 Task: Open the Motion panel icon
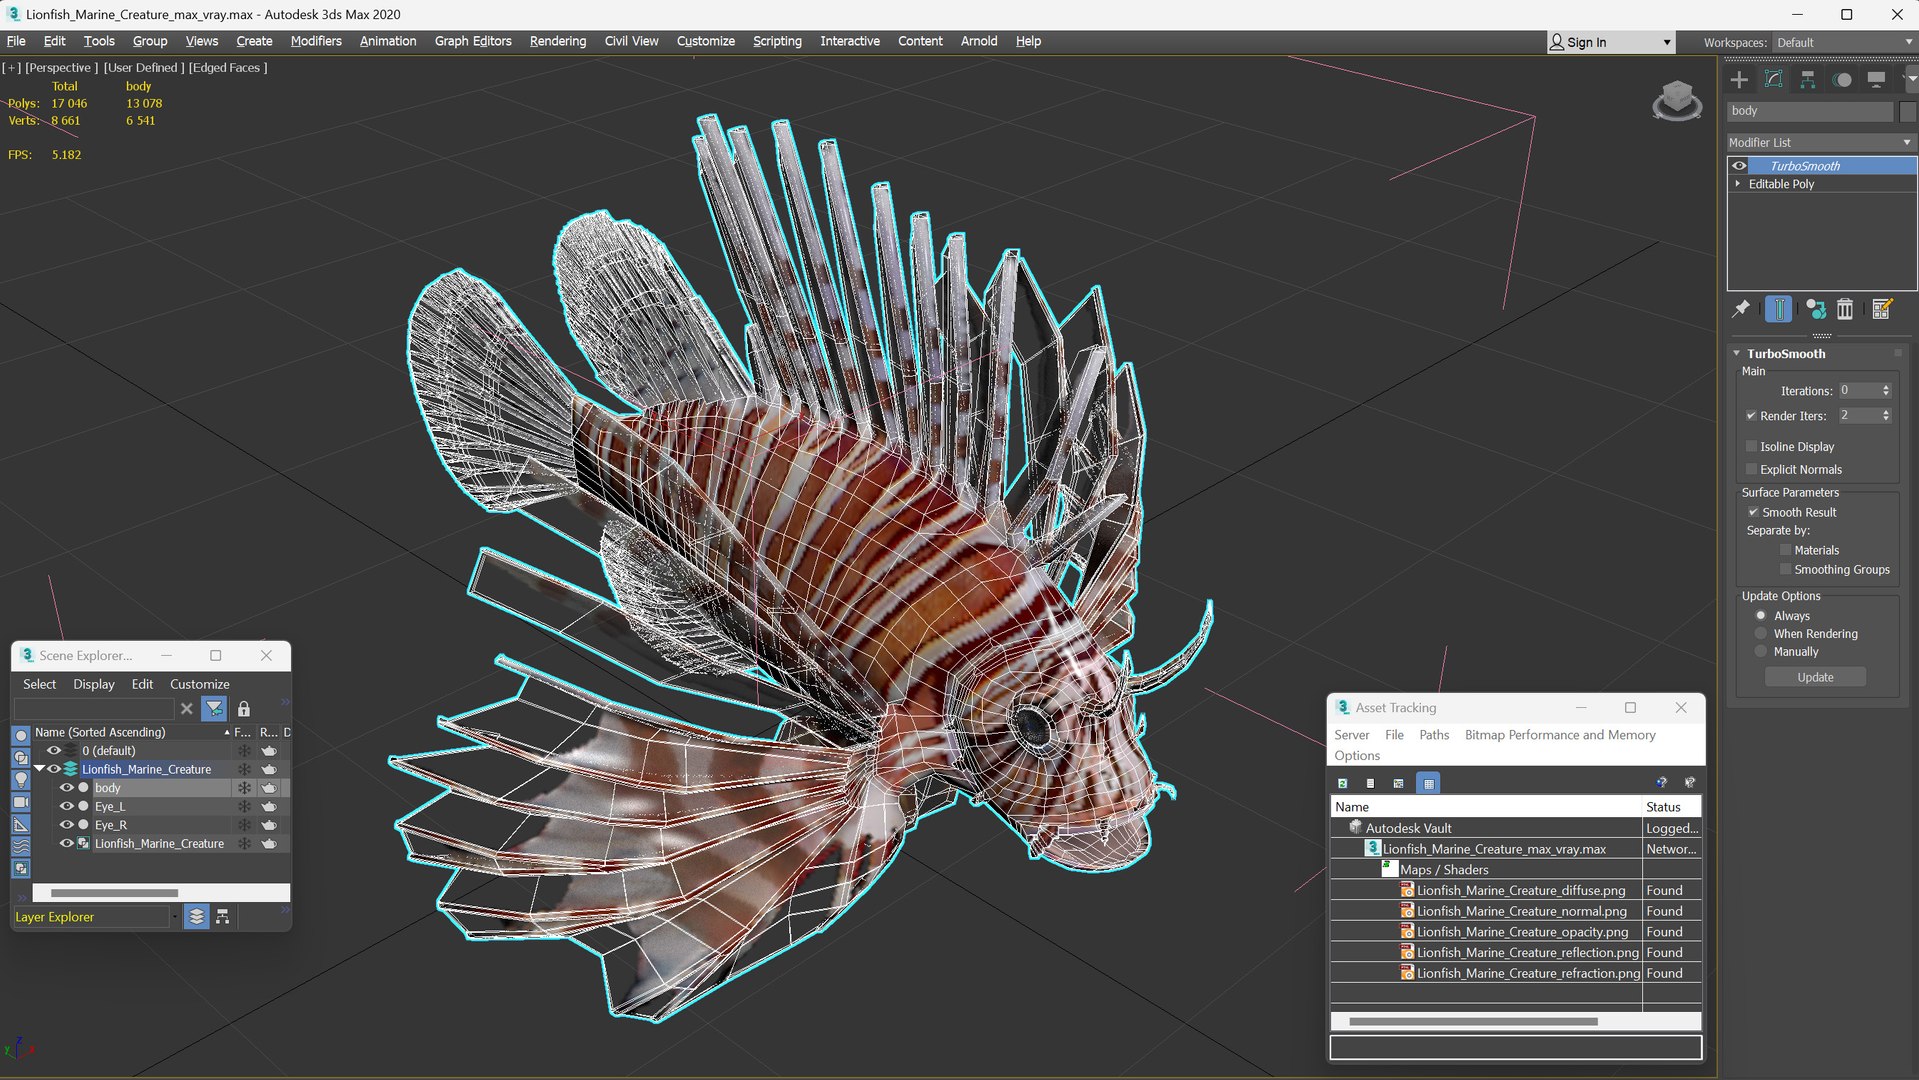click(1842, 80)
